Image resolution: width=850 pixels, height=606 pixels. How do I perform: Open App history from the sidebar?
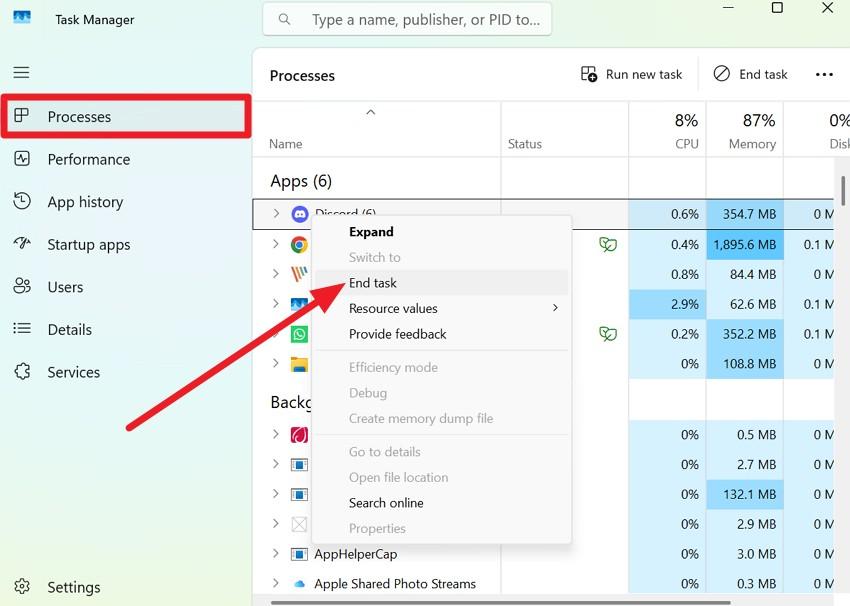pyautogui.click(x=85, y=202)
